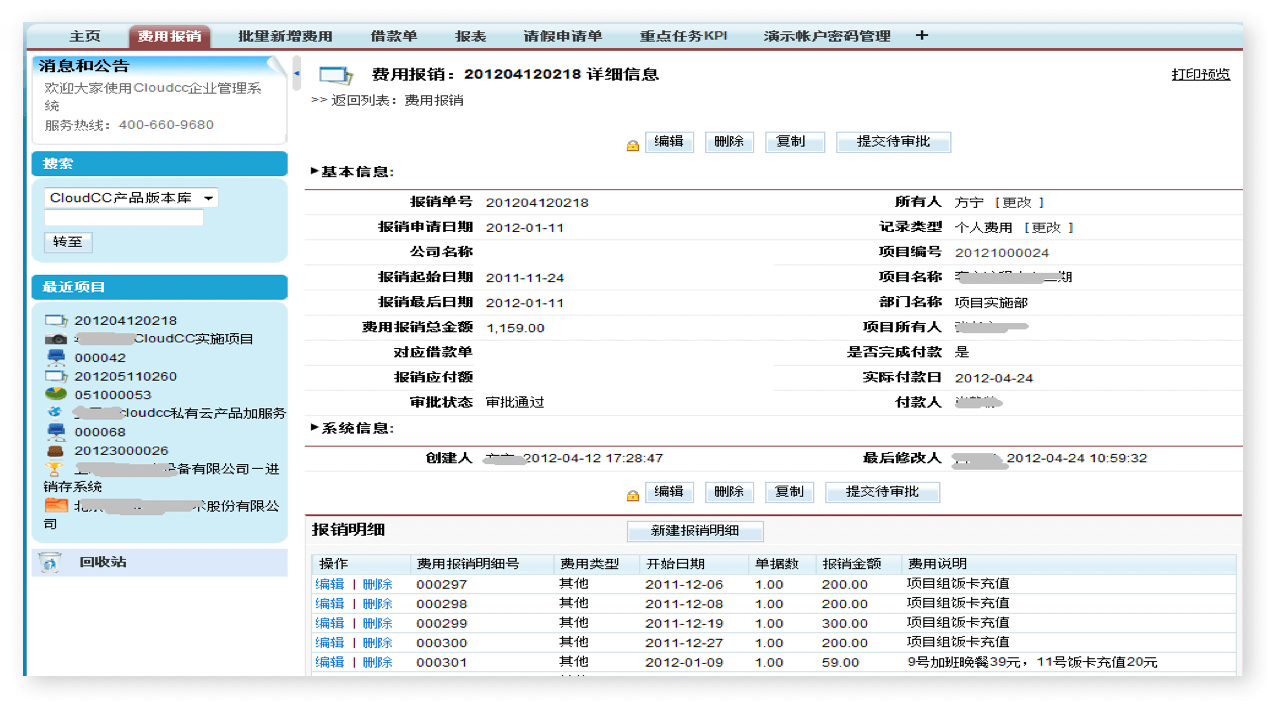Open recent item 000068
This screenshot has height=708, width=1282.
[100, 432]
